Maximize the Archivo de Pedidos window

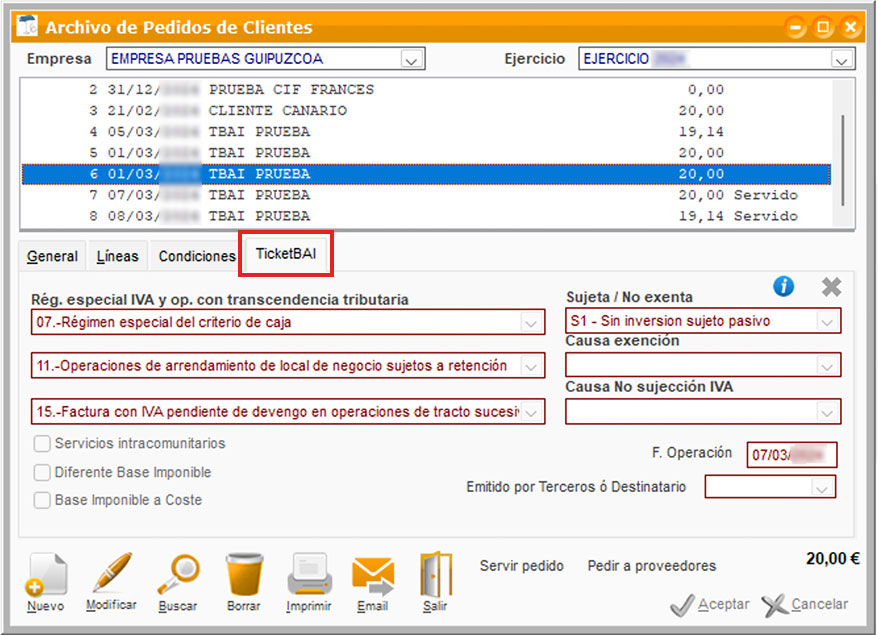pyautogui.click(x=823, y=27)
